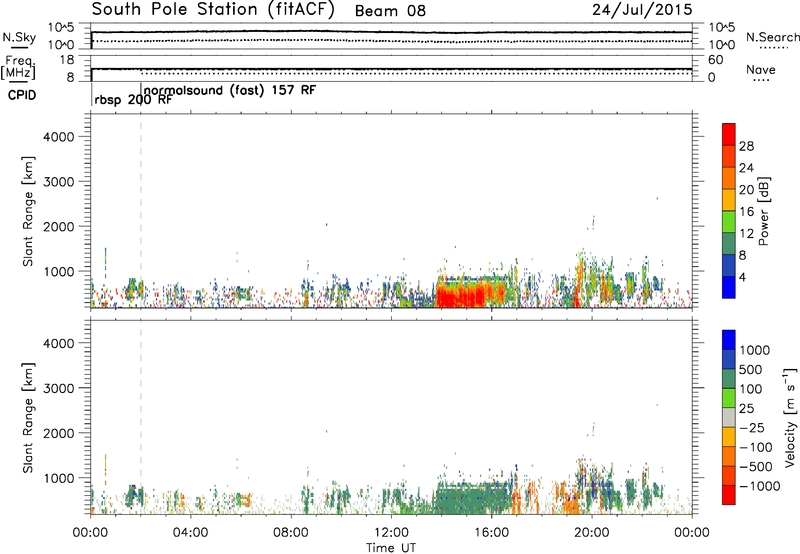Click the '-500' value on Velocity color bar
800x554 pixels.
pos(756,467)
